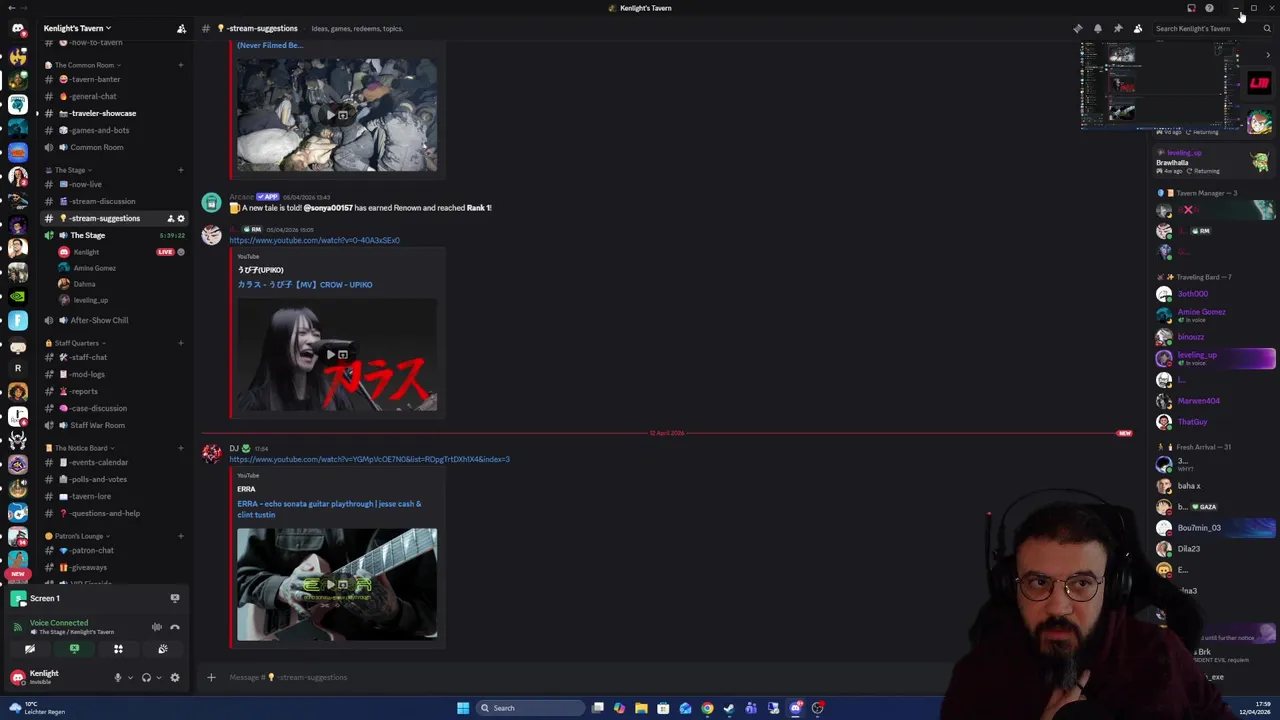Open the events-calendar channel
The image size is (1280, 720).
pyautogui.click(x=112, y=462)
